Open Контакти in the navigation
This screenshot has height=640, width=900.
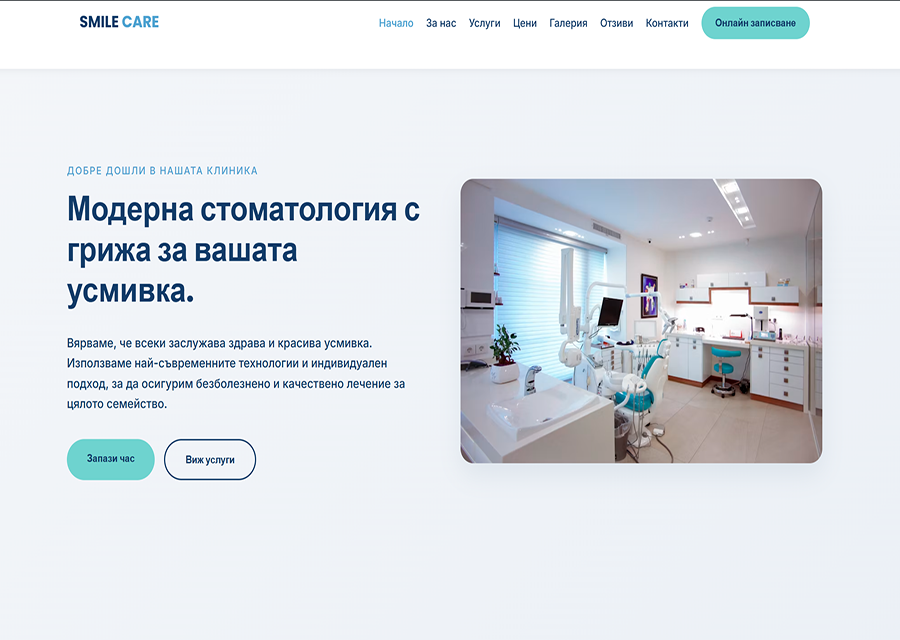tap(667, 23)
